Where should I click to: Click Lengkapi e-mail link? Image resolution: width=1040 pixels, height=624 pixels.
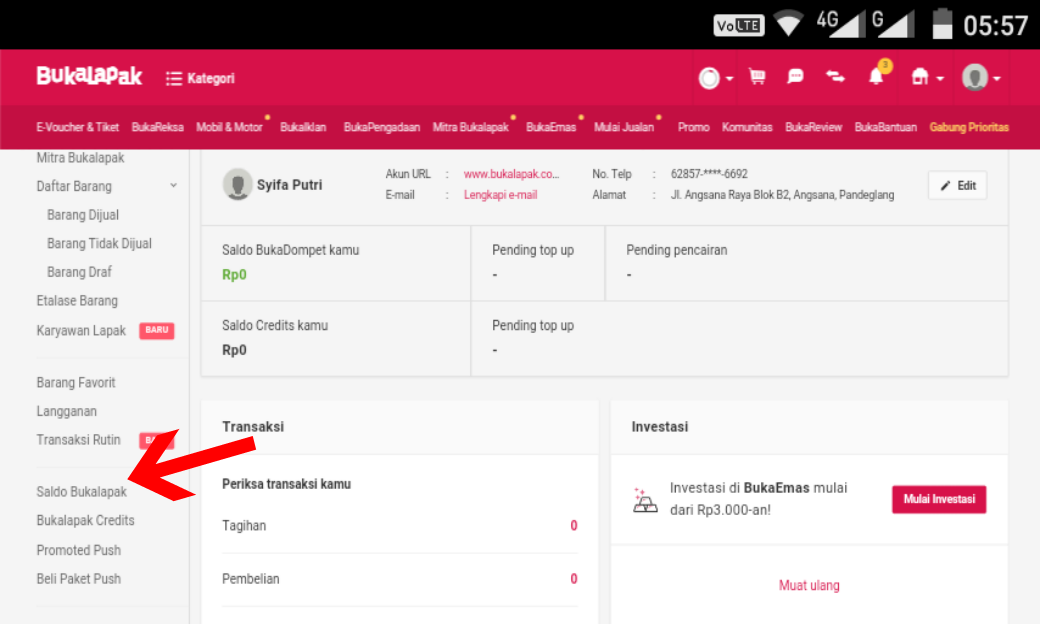500,195
